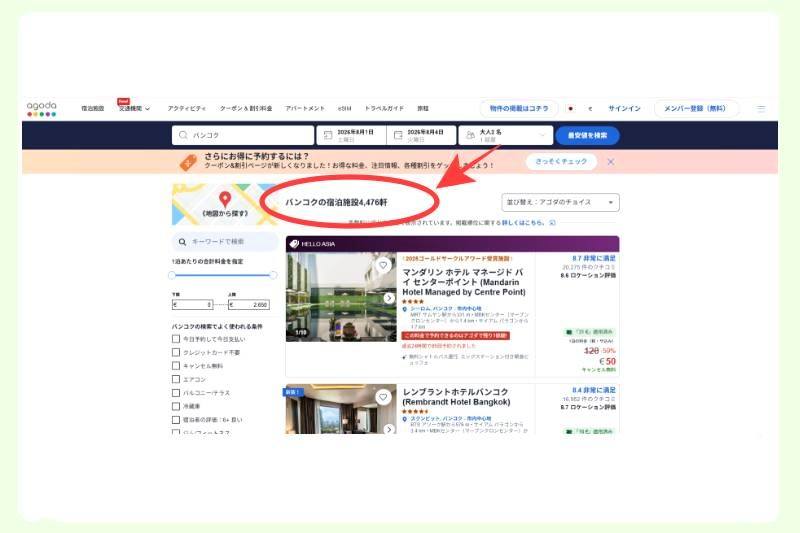Screen dimensions: 800x533
Task: Open the クーポン&割引料金 nav item
Action: [x=246, y=109]
